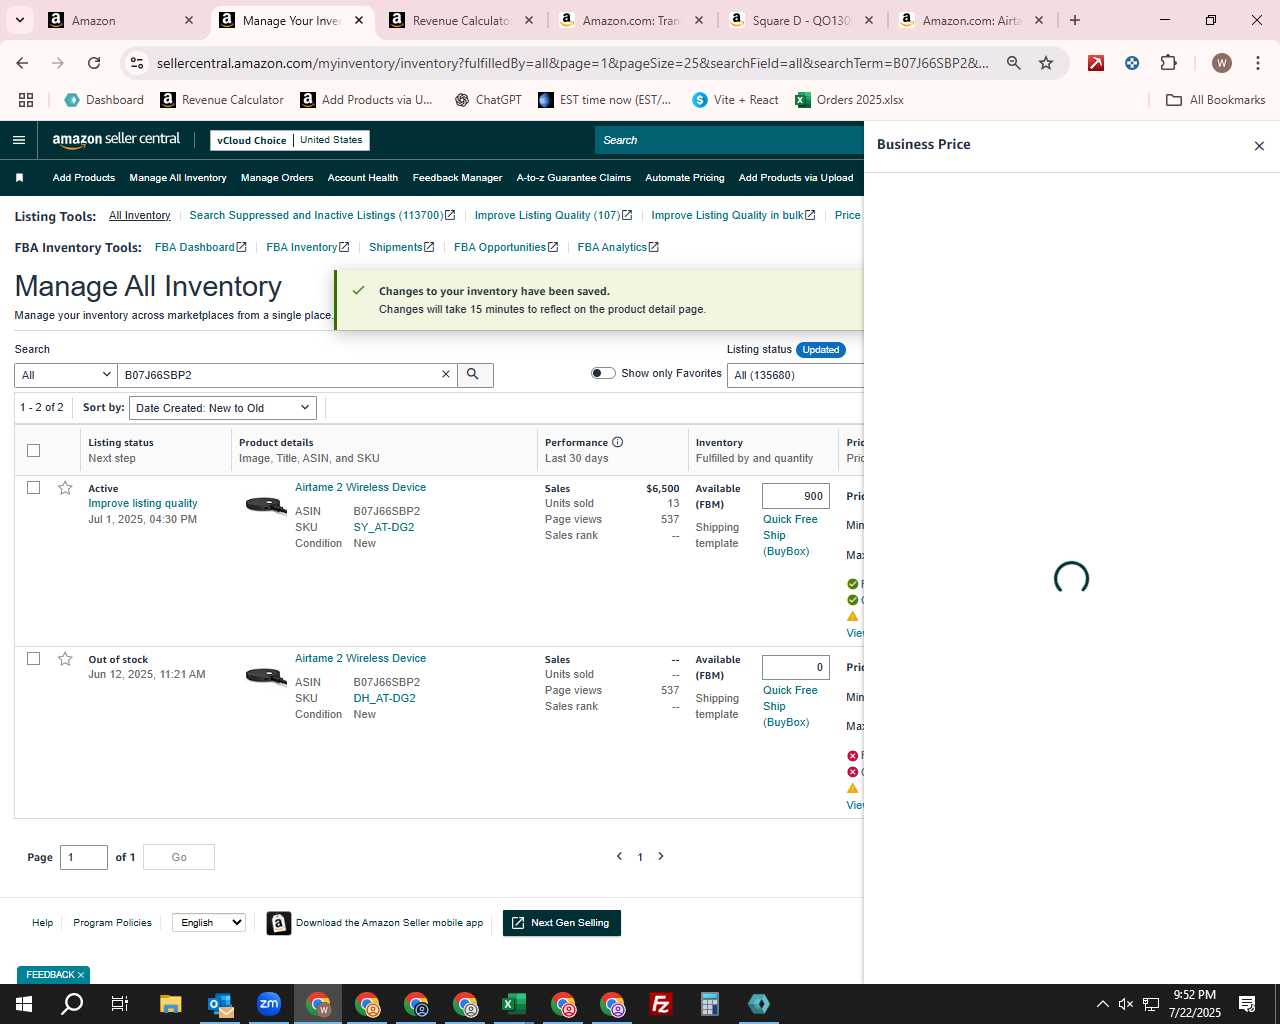Click the Chrome reload button
Screen dimensions: 1280x1024
94,63
